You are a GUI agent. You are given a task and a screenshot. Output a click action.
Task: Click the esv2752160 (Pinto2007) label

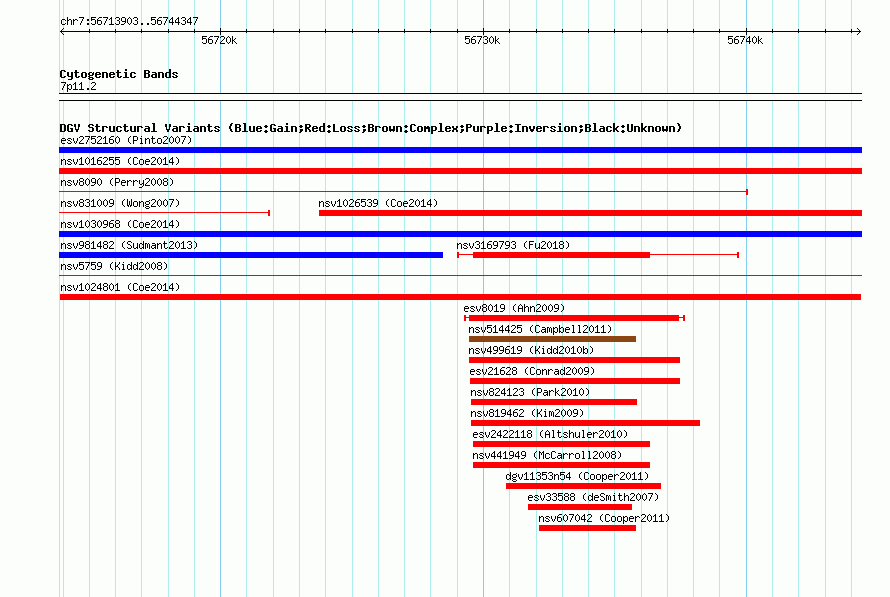pos(126,140)
